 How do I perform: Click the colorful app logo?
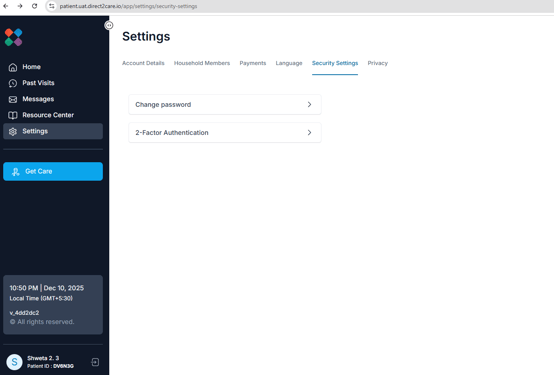pyautogui.click(x=13, y=37)
